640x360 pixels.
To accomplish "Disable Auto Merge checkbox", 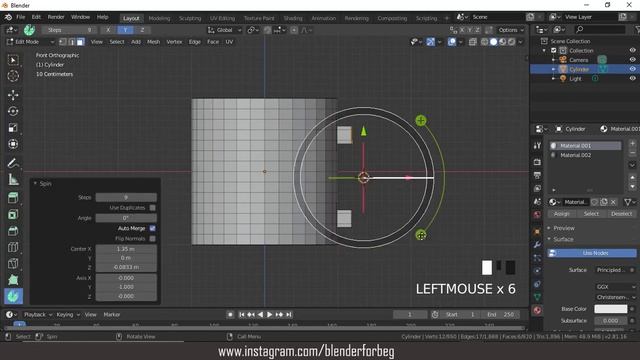I will point(153,228).
